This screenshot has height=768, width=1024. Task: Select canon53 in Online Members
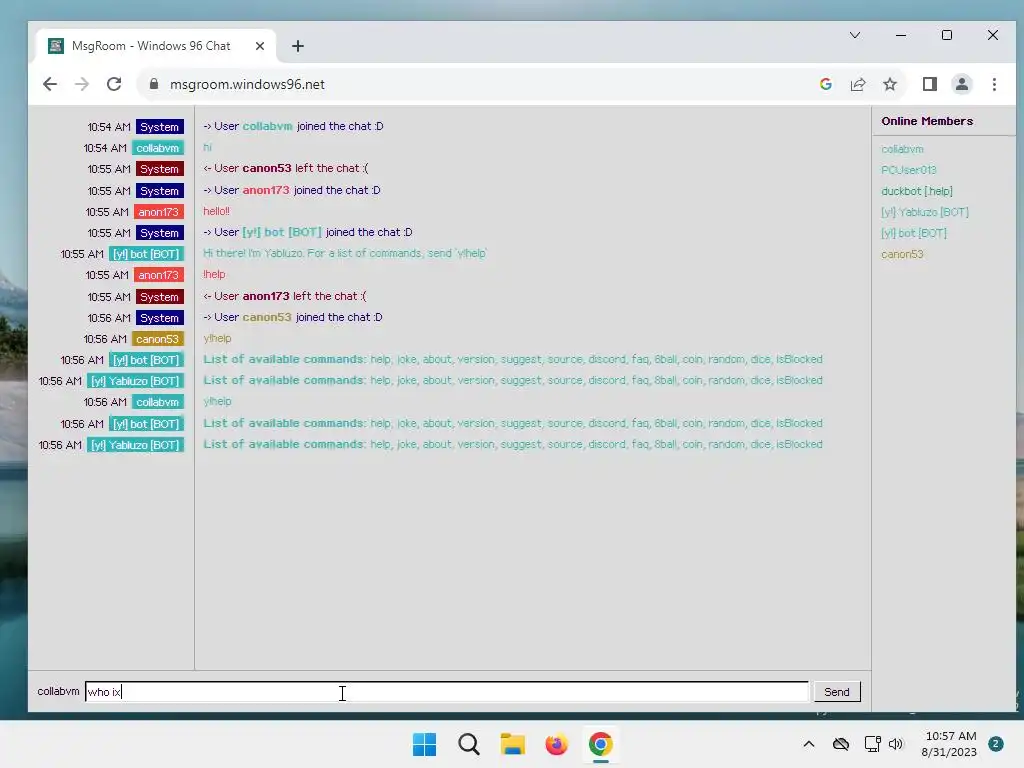pyautogui.click(x=902, y=254)
